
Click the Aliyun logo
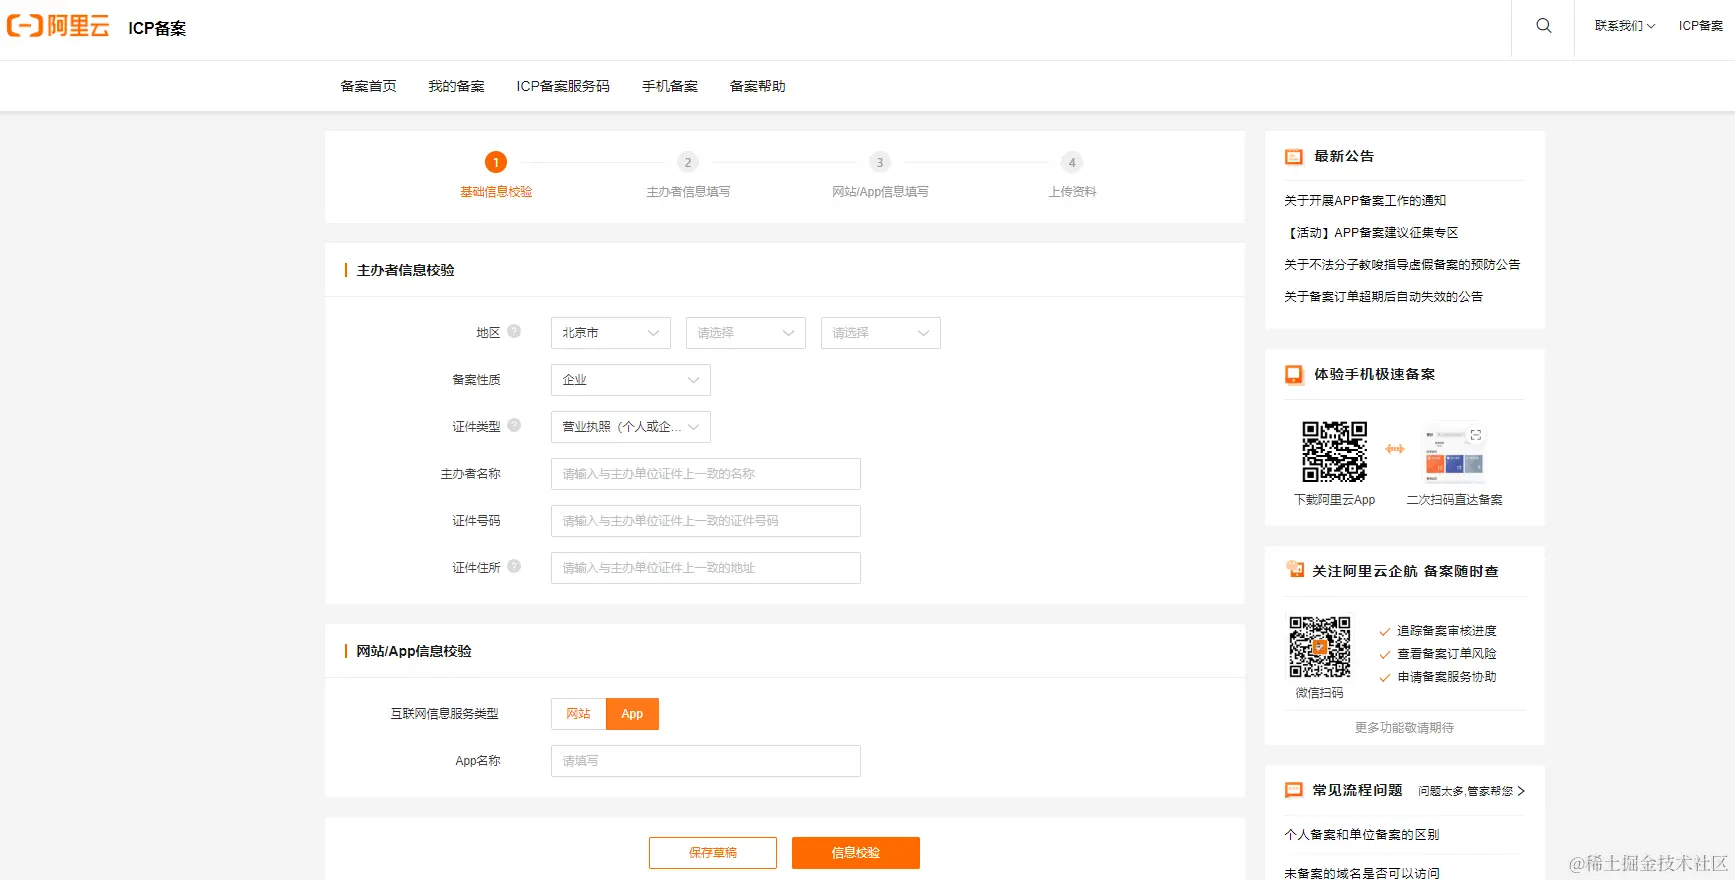tap(58, 26)
